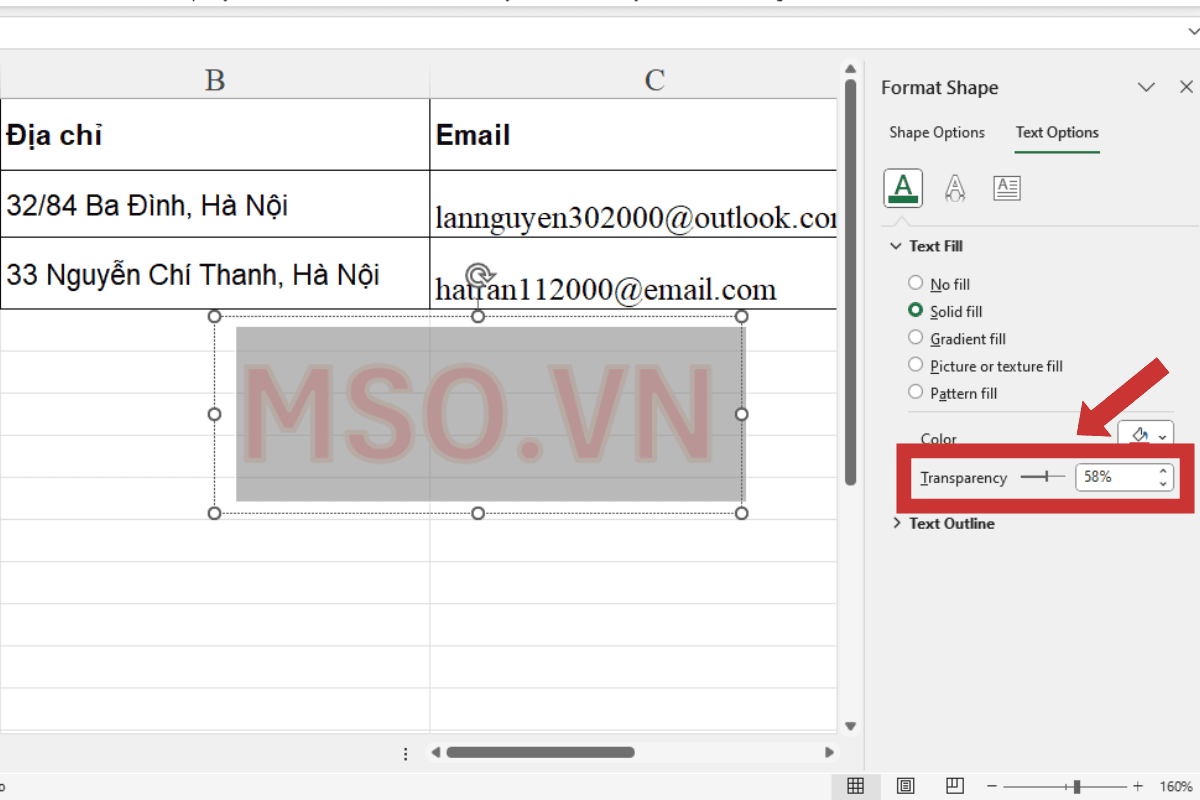The image size is (1200, 800).
Task: Click the Zoom Out minus icon
Action: 991,786
